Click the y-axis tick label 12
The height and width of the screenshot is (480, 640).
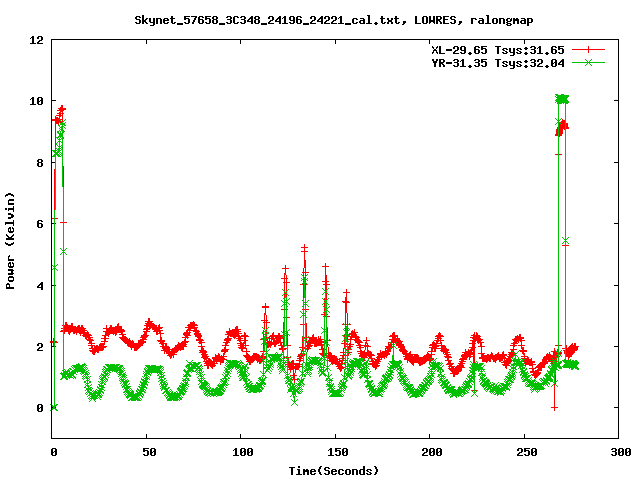(x=36, y=40)
